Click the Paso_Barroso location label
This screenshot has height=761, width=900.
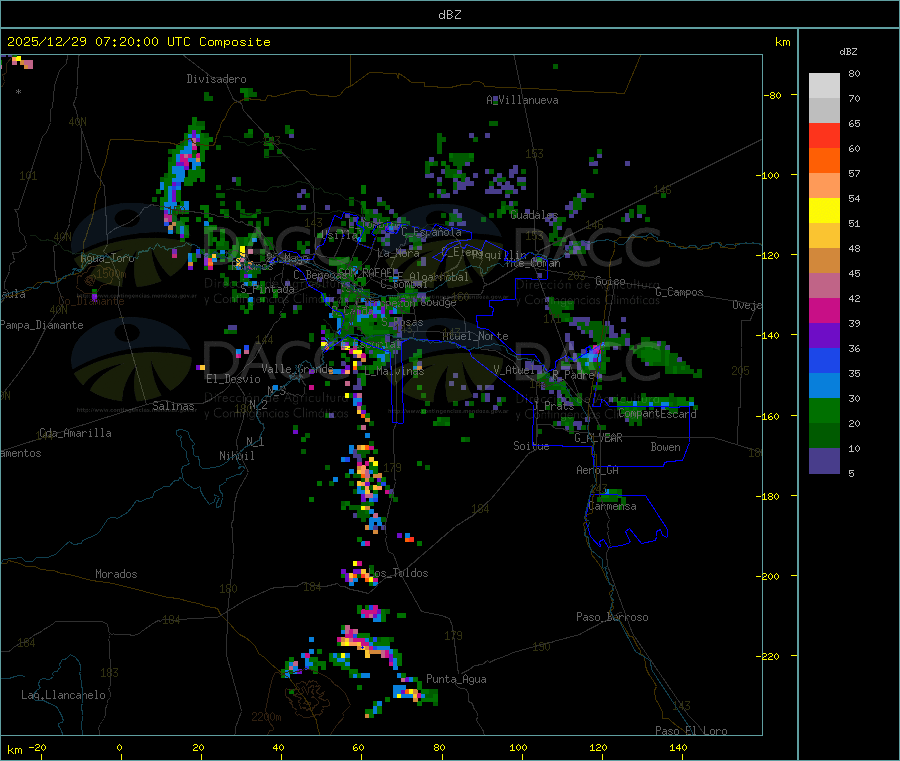pos(612,617)
